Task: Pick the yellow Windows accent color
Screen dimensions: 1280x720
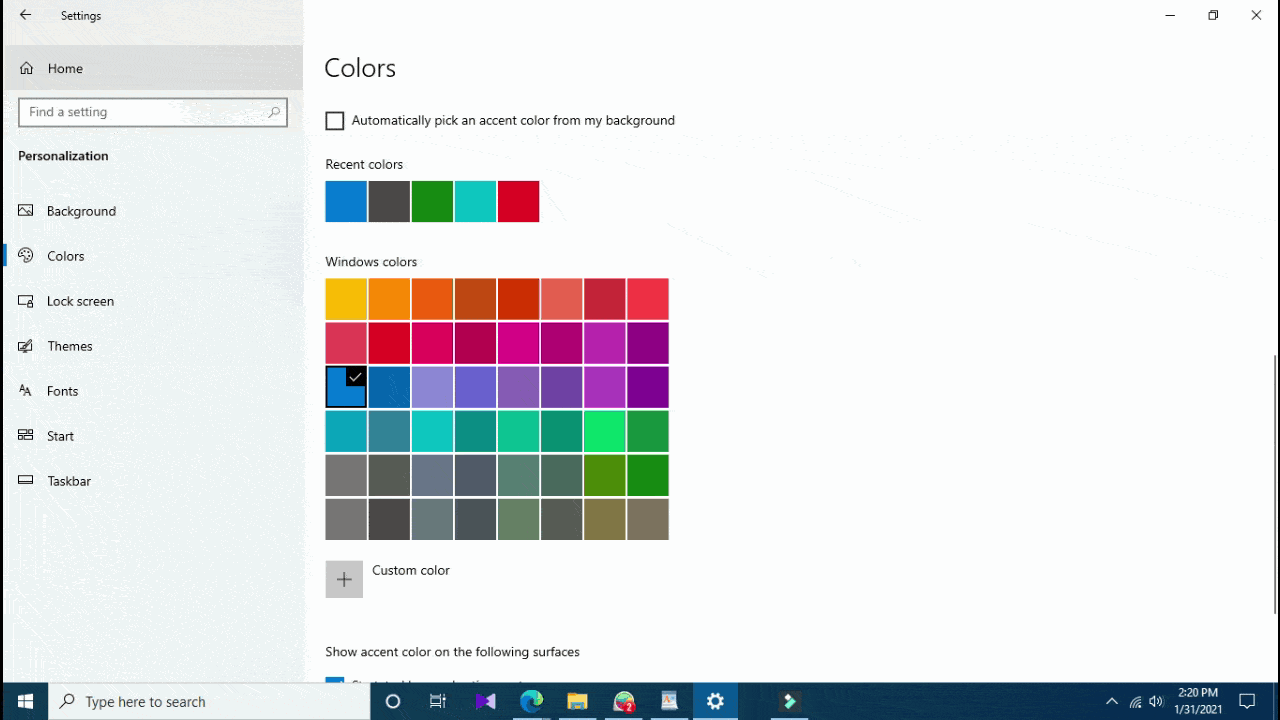Action: (x=345, y=298)
